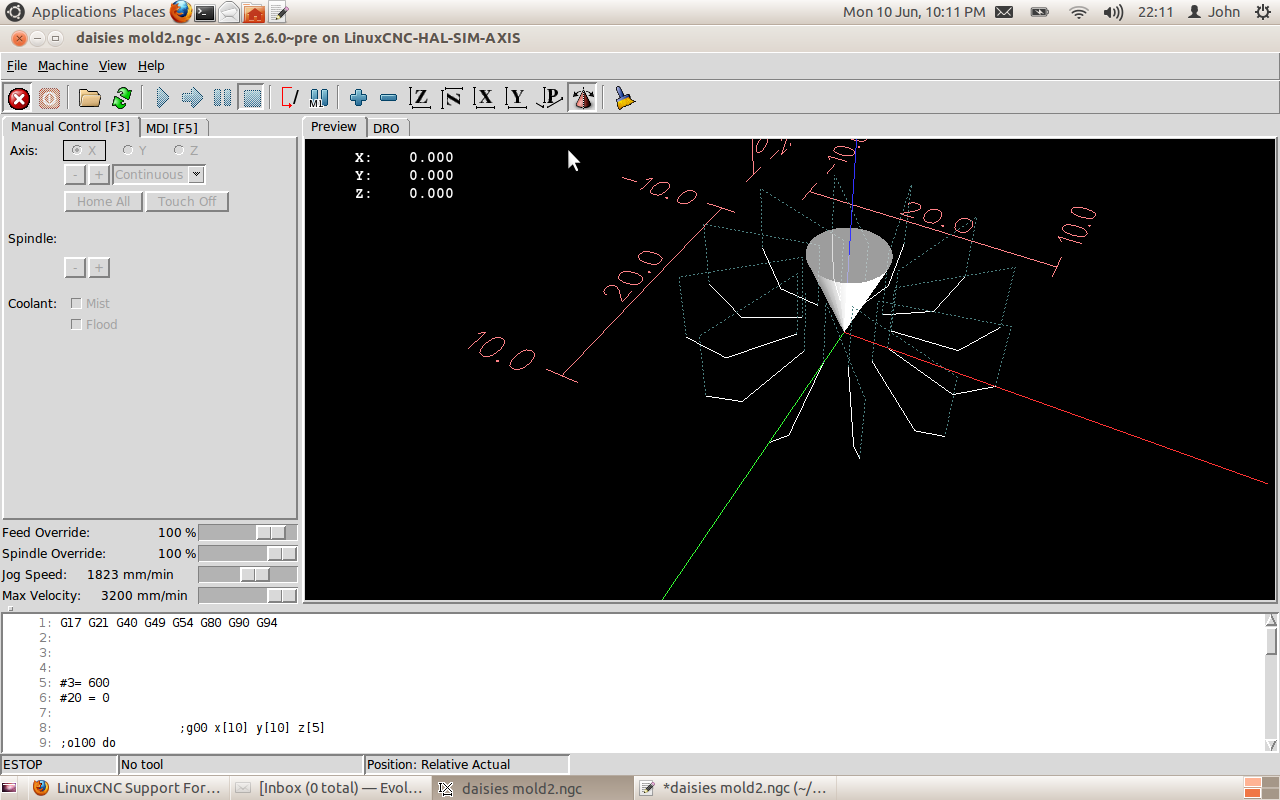Switch to LinuxCNC Support Forum taskbar window

point(128,788)
